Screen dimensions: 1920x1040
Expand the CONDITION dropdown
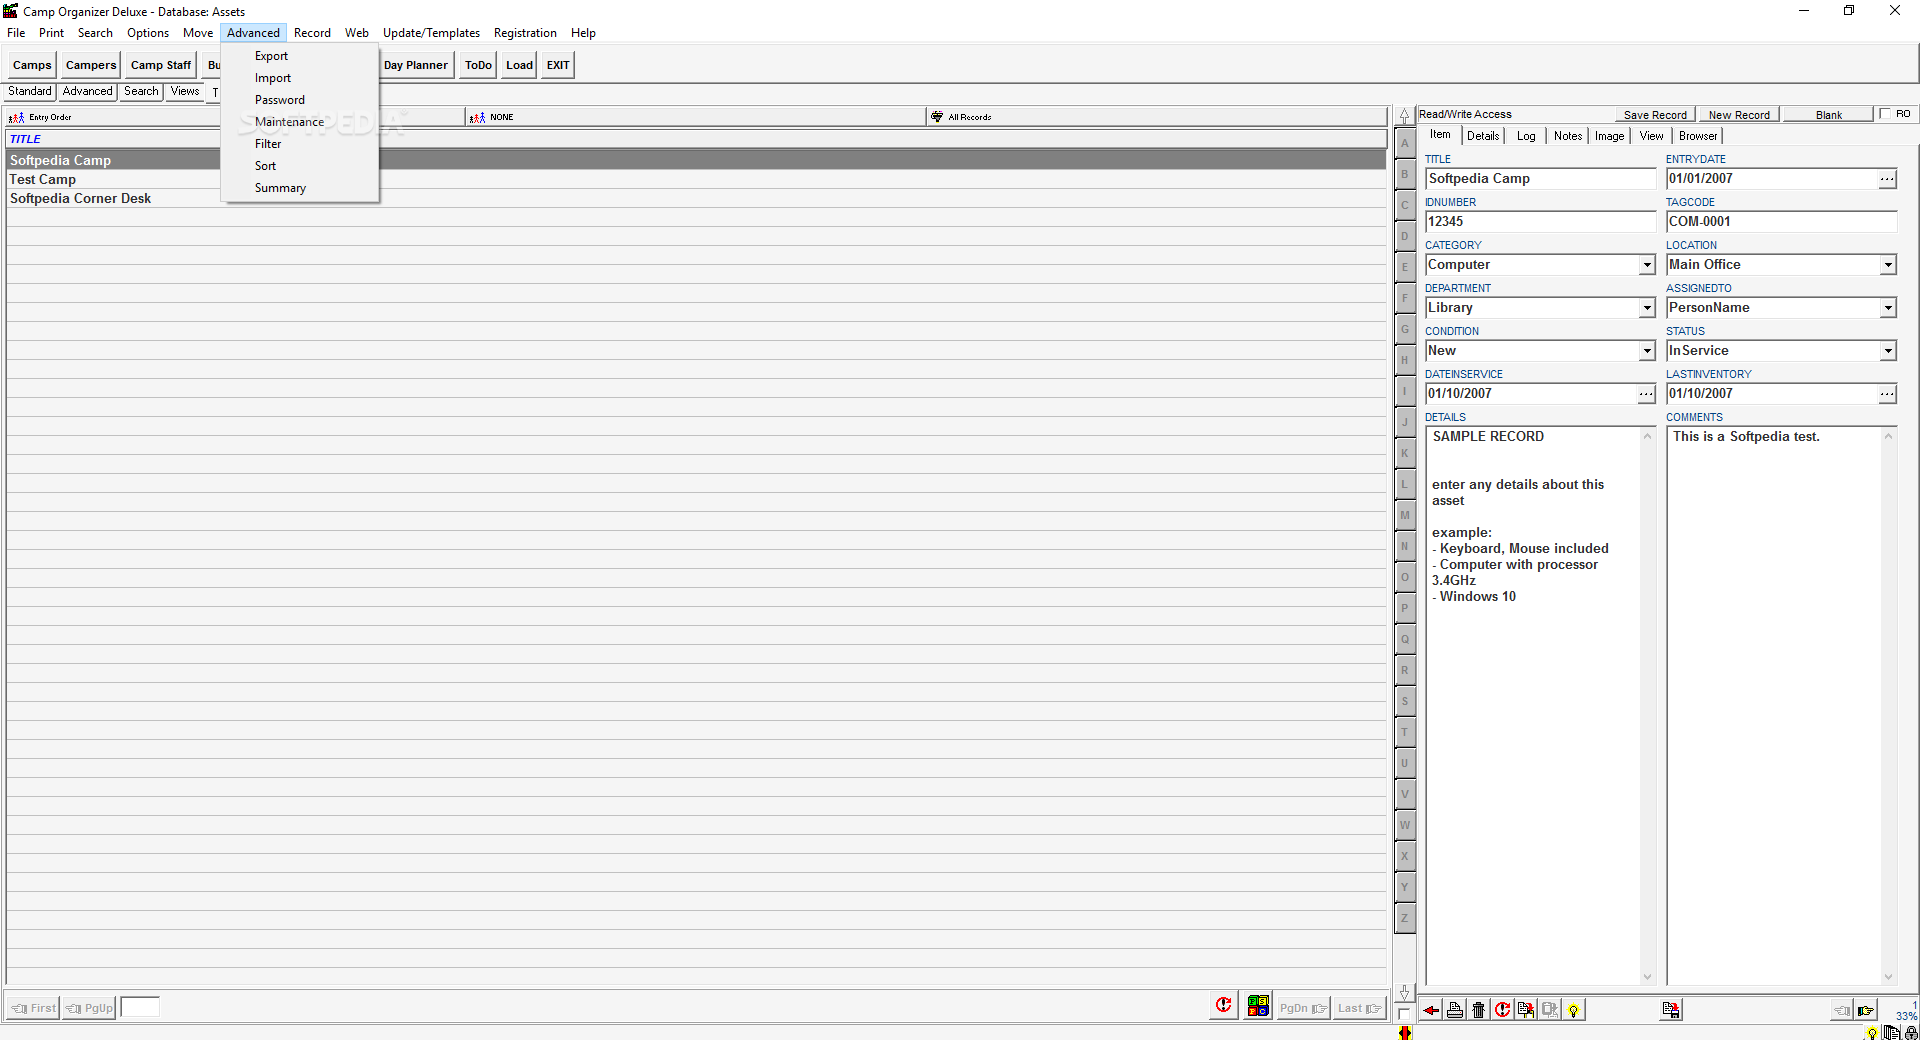(x=1647, y=351)
